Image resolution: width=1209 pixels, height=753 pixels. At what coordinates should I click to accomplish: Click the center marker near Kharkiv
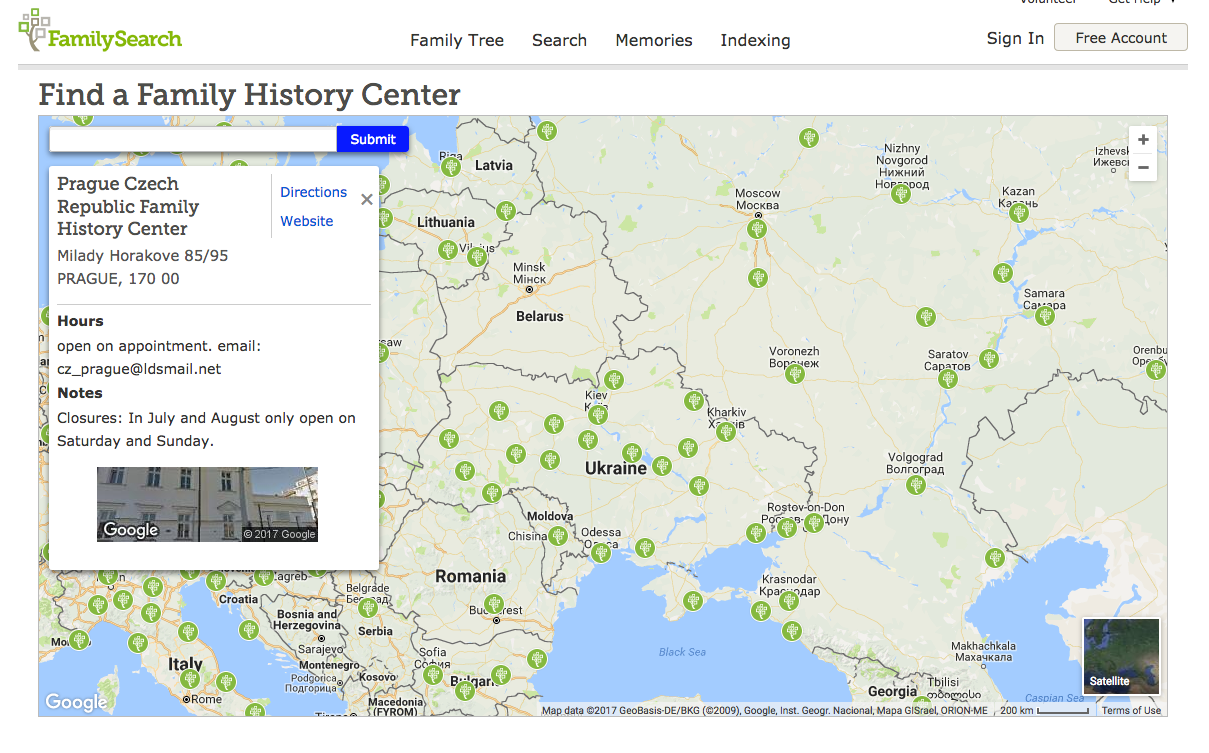pos(726,432)
